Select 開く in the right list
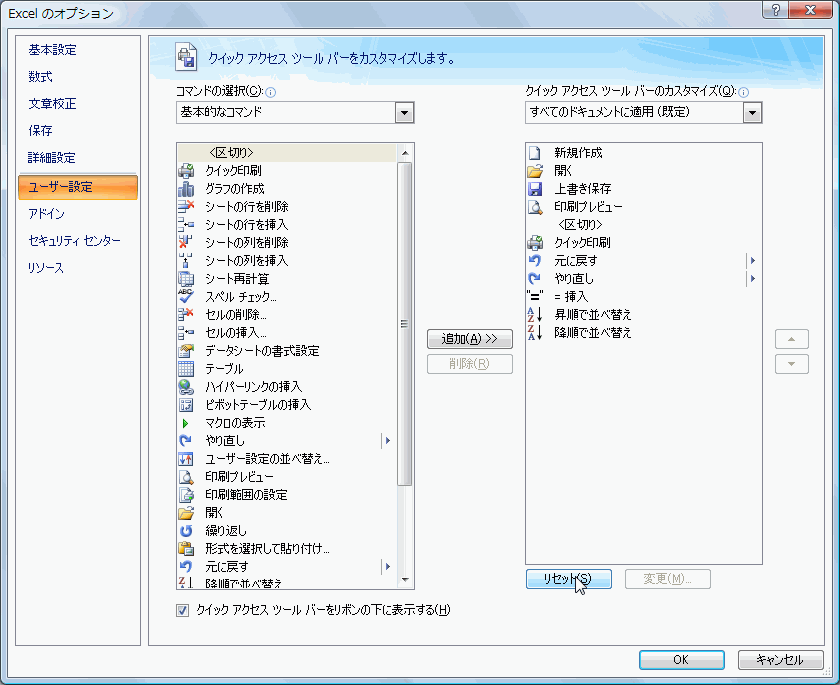840x685 pixels. tap(643, 171)
